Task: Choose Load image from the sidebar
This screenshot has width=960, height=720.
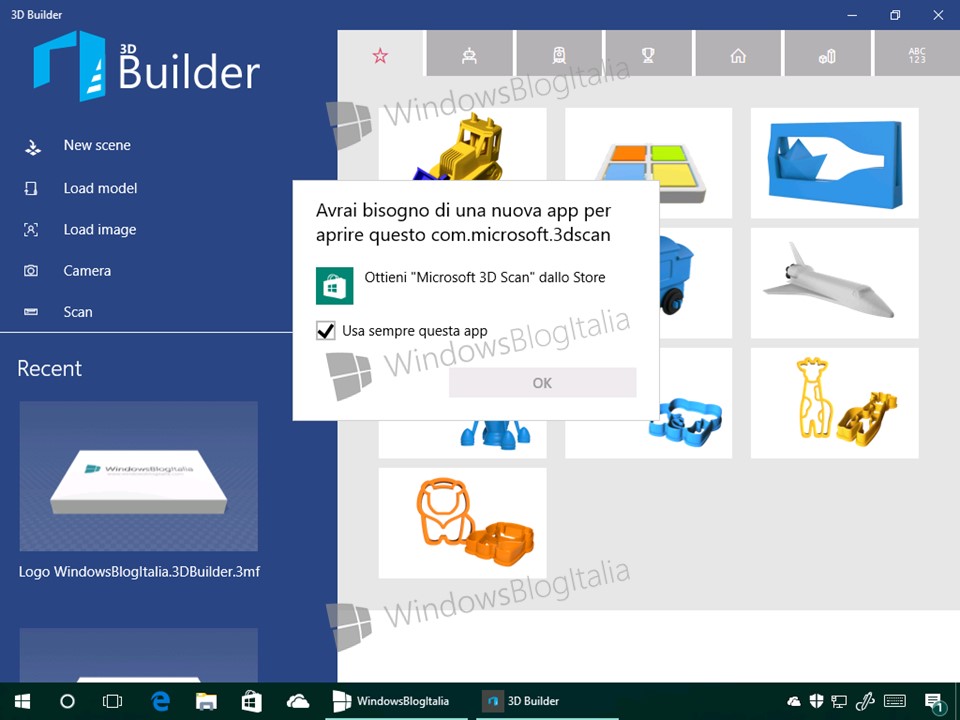Action: point(100,230)
